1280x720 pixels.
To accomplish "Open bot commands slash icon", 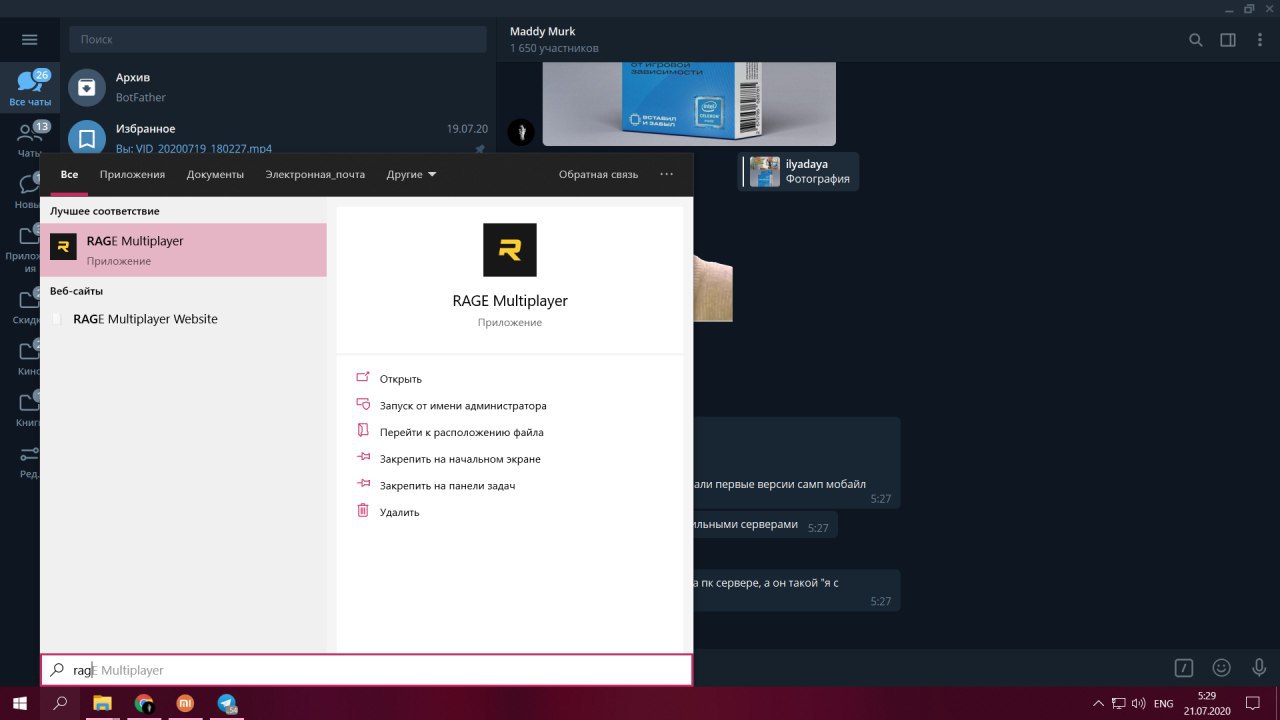I will tap(1184, 667).
